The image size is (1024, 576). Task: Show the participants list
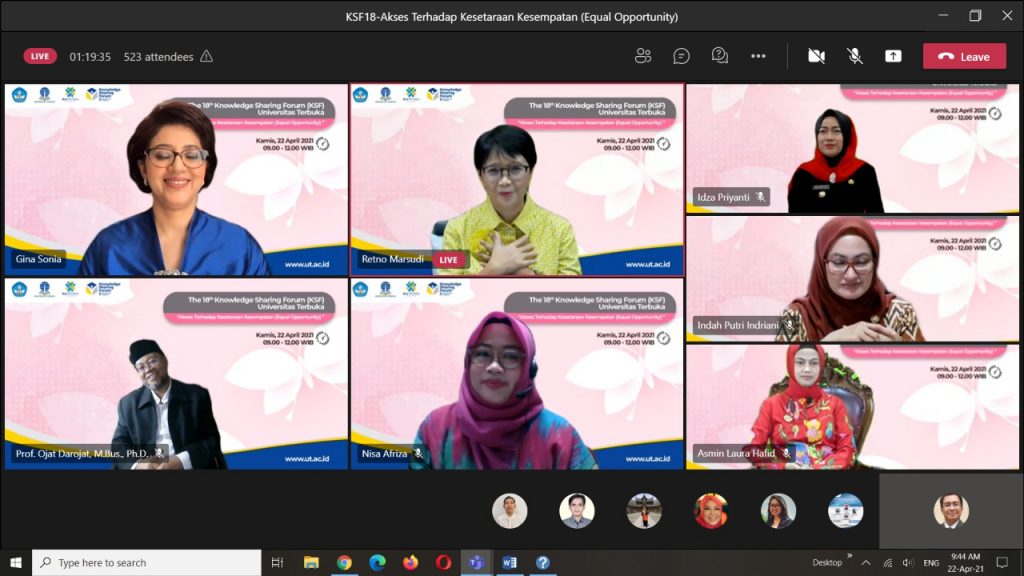coord(643,56)
